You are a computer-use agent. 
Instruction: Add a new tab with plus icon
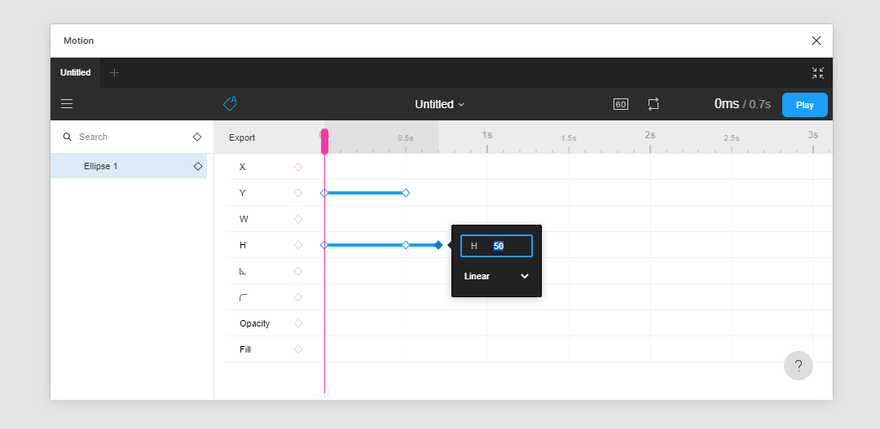(x=114, y=73)
